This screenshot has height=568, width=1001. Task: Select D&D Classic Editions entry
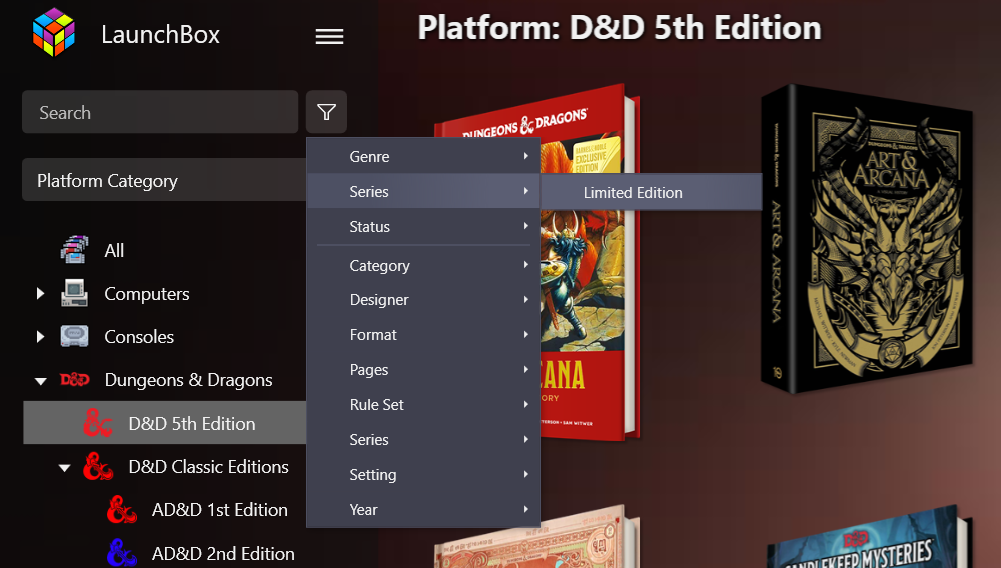[209, 467]
